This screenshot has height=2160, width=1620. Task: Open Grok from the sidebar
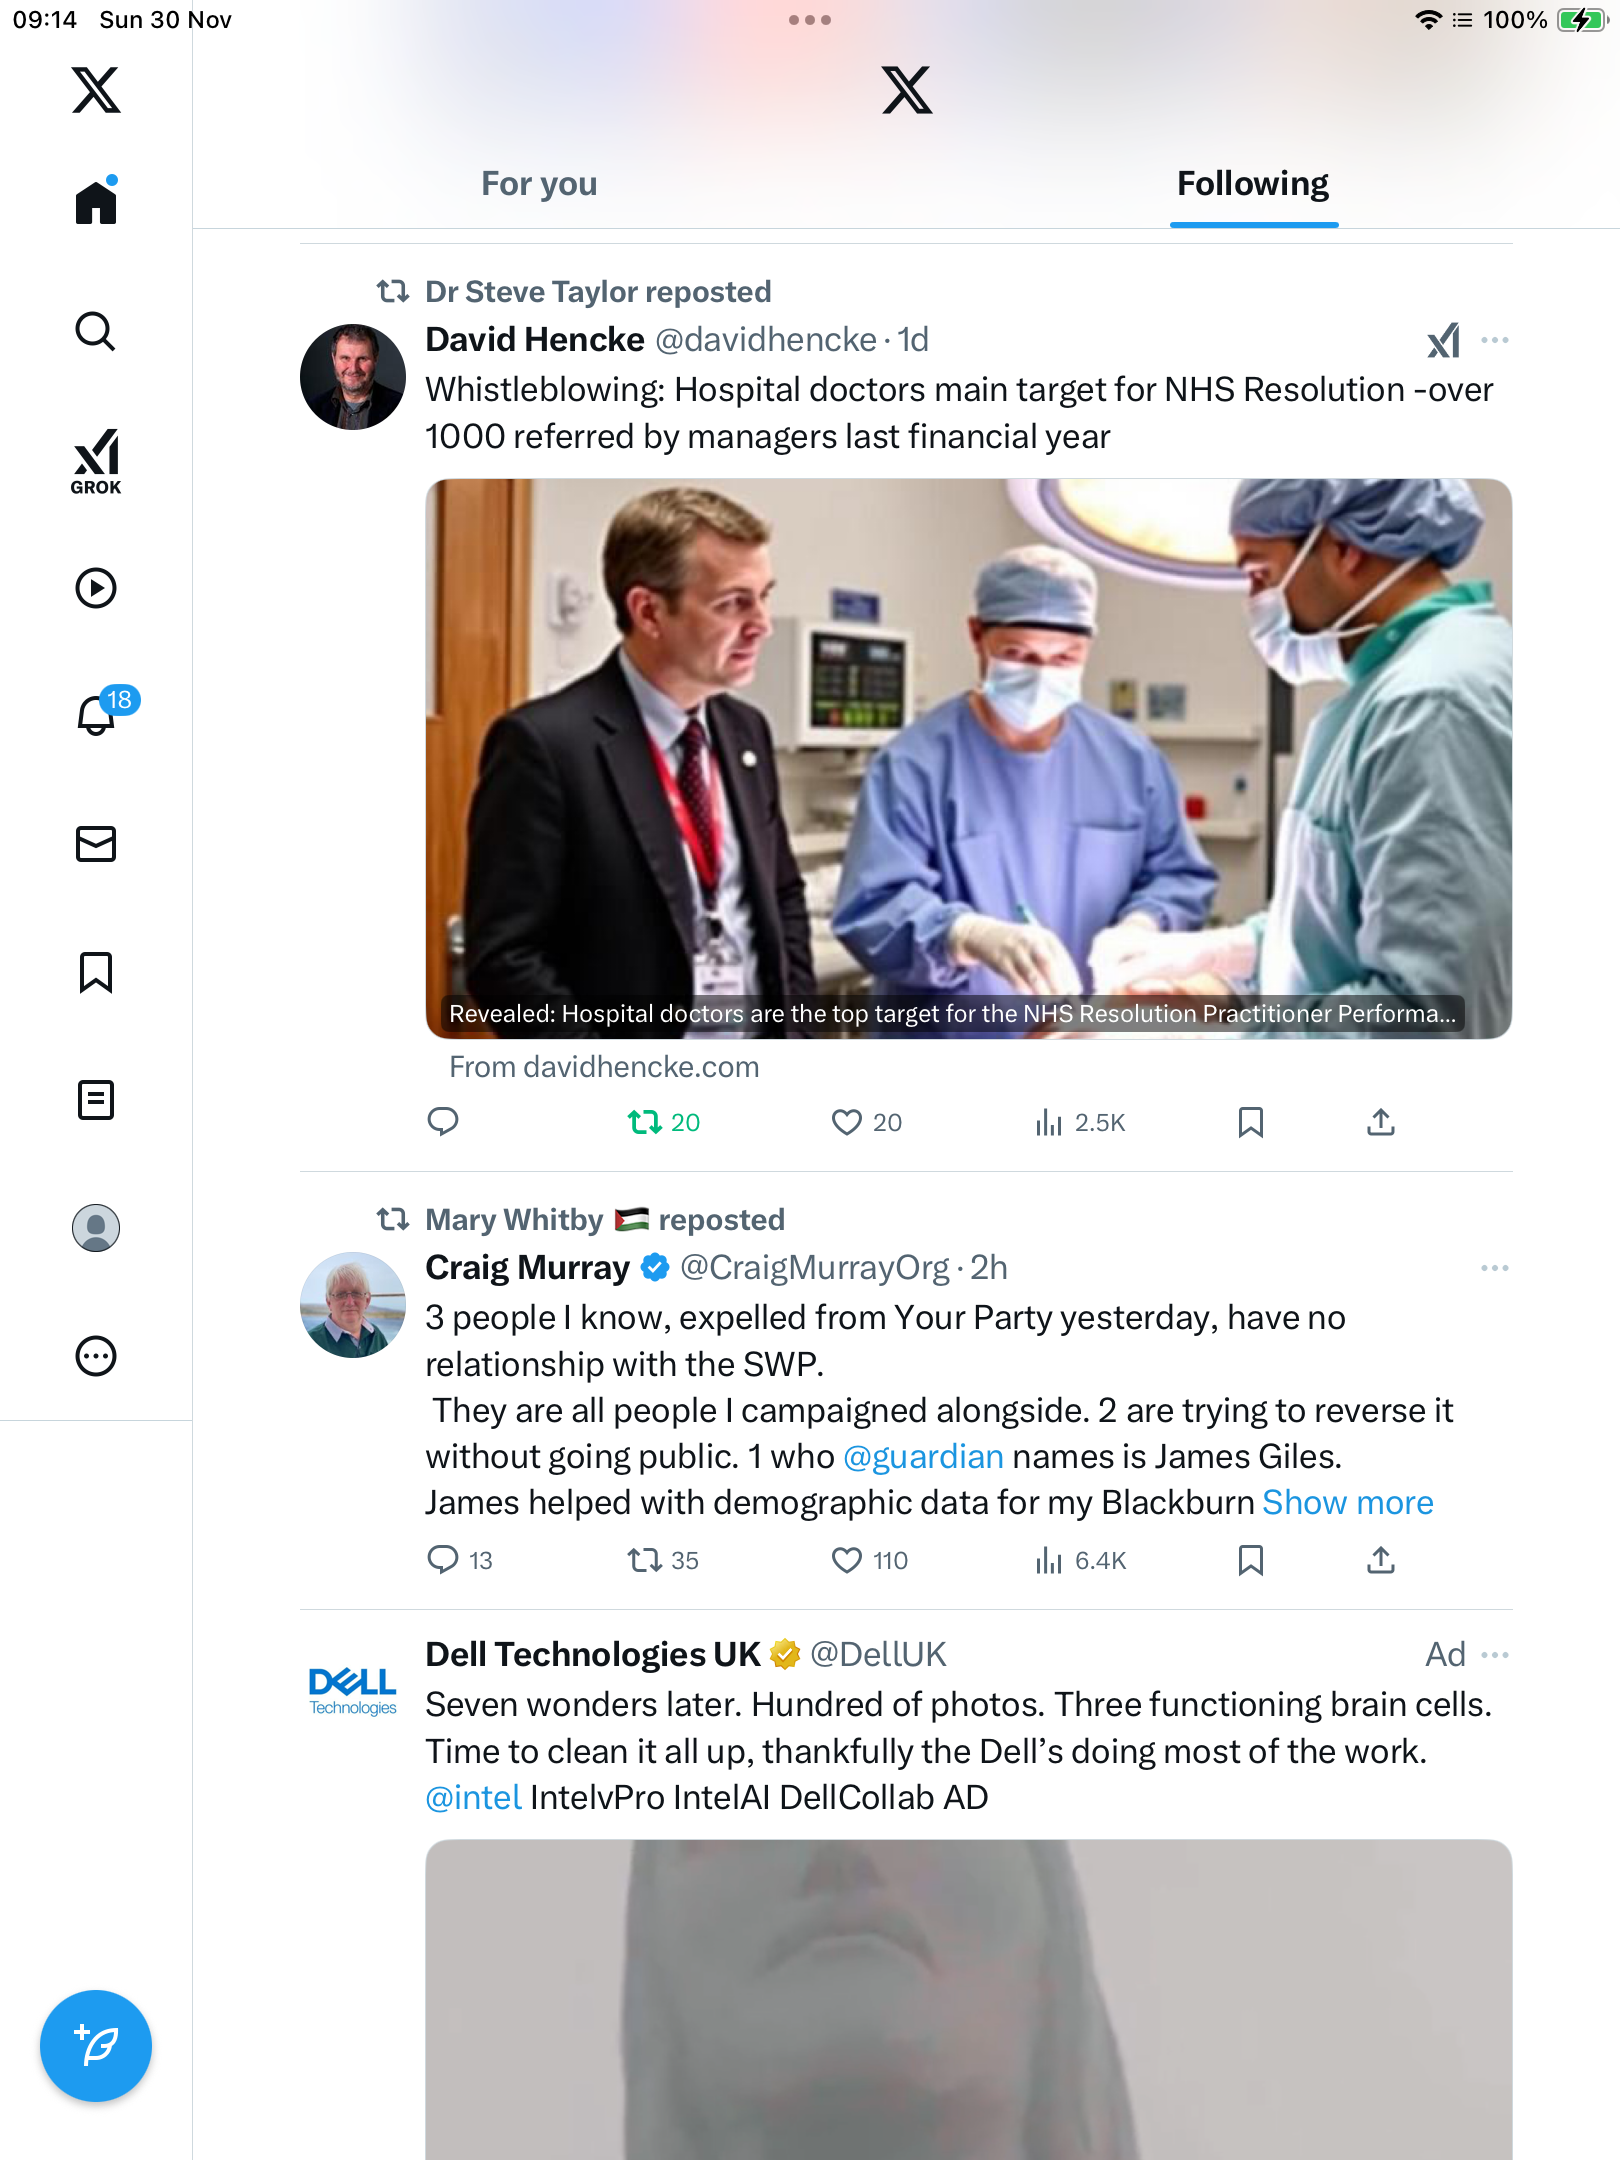96,461
